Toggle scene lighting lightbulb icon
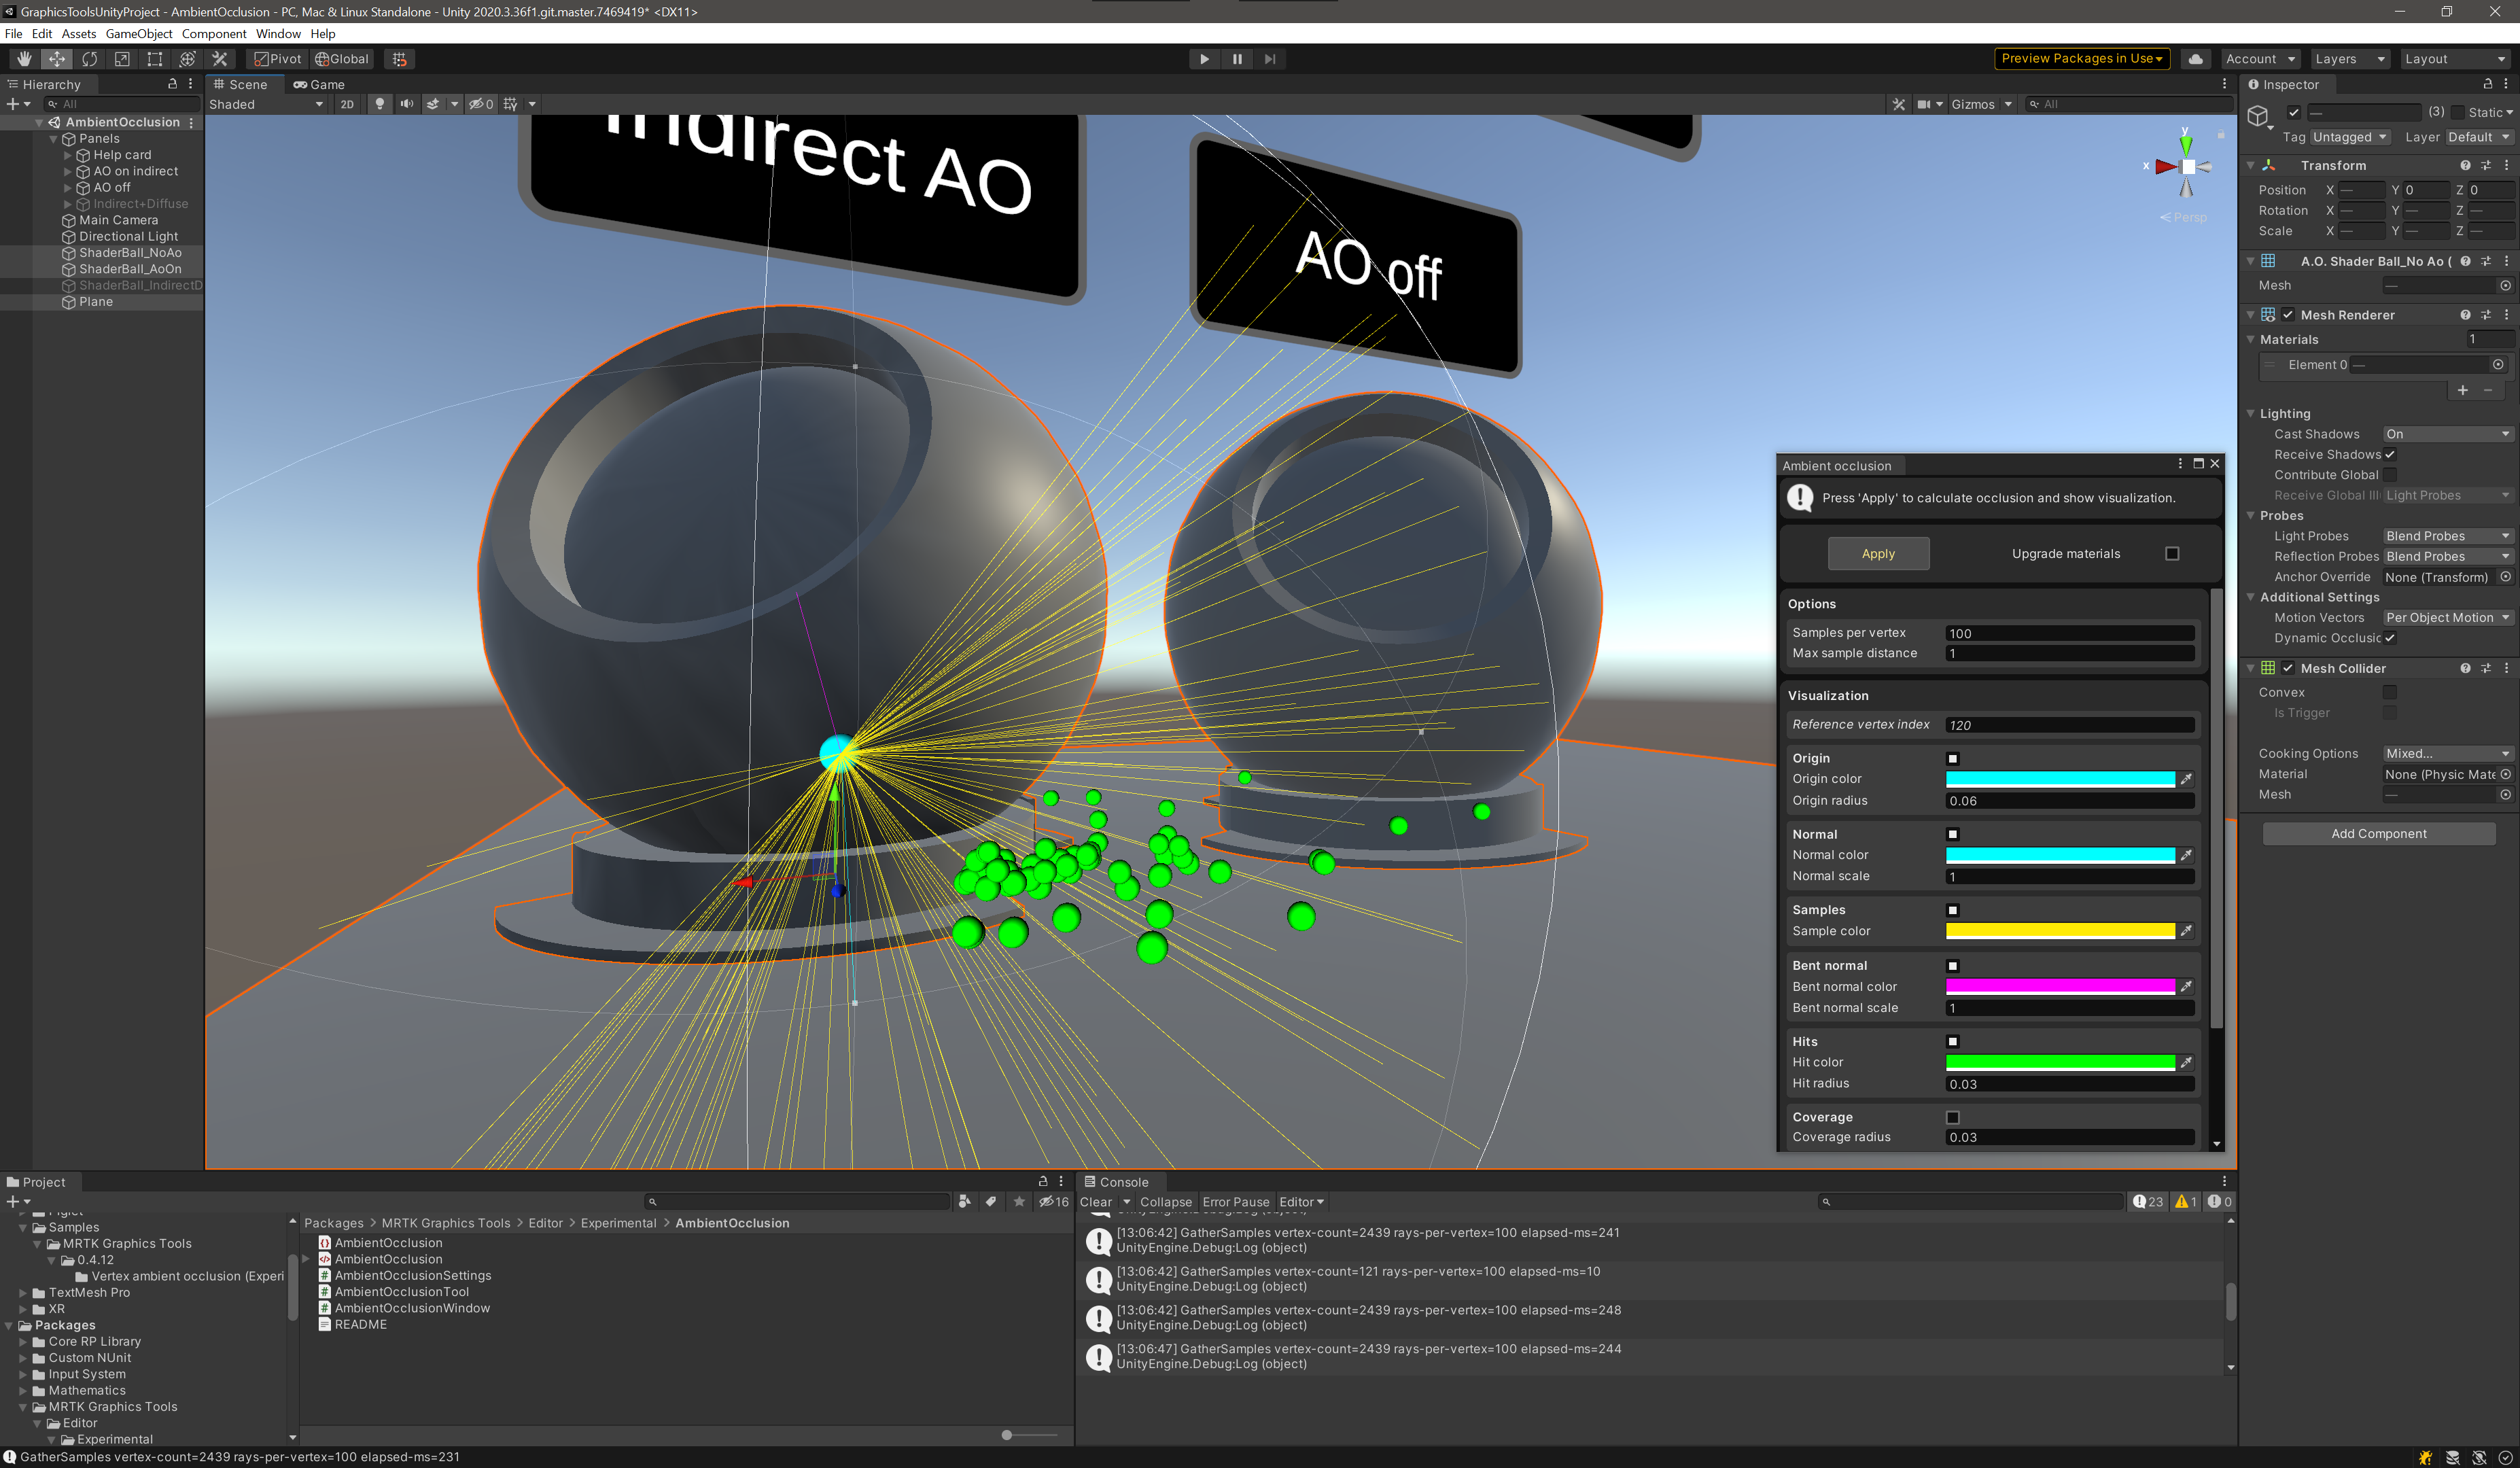Screen dimensions: 2520x1468 click(x=379, y=104)
